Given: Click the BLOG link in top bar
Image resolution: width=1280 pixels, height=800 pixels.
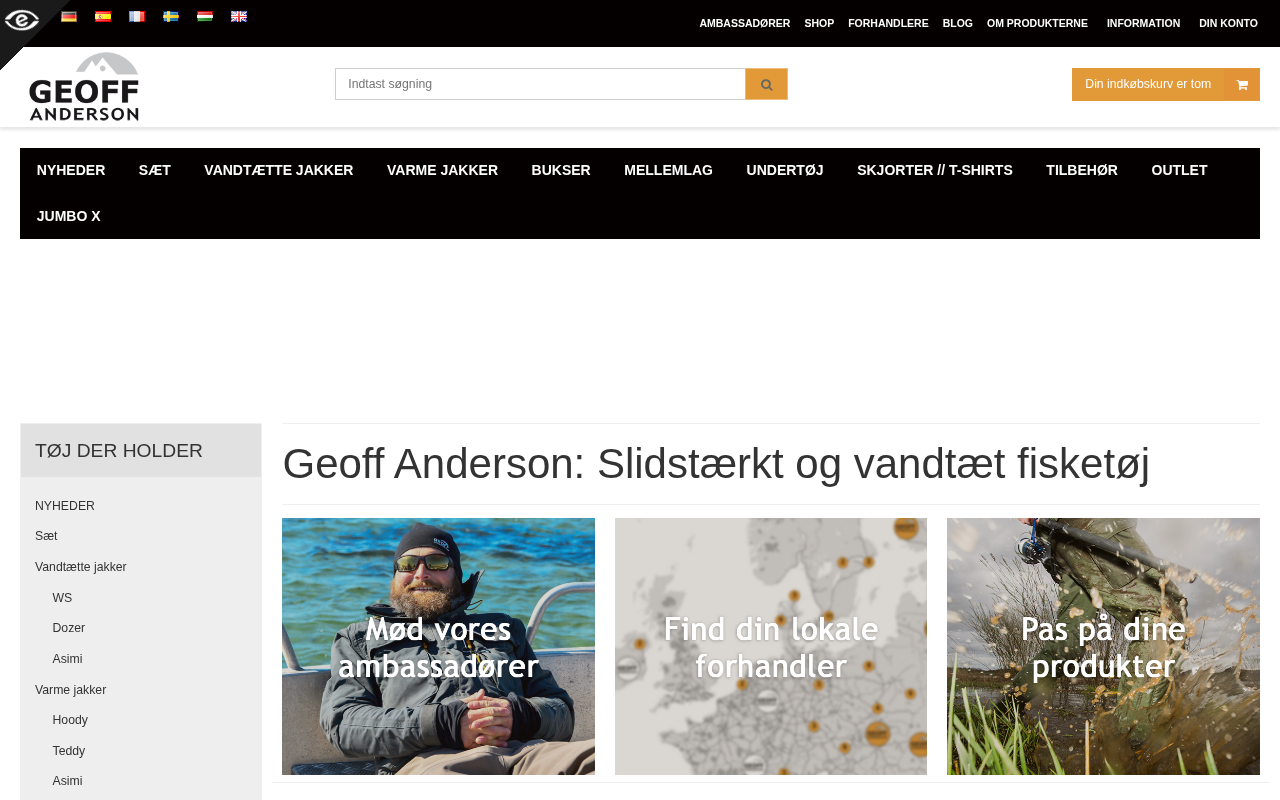Looking at the screenshot, I should pos(957,23).
